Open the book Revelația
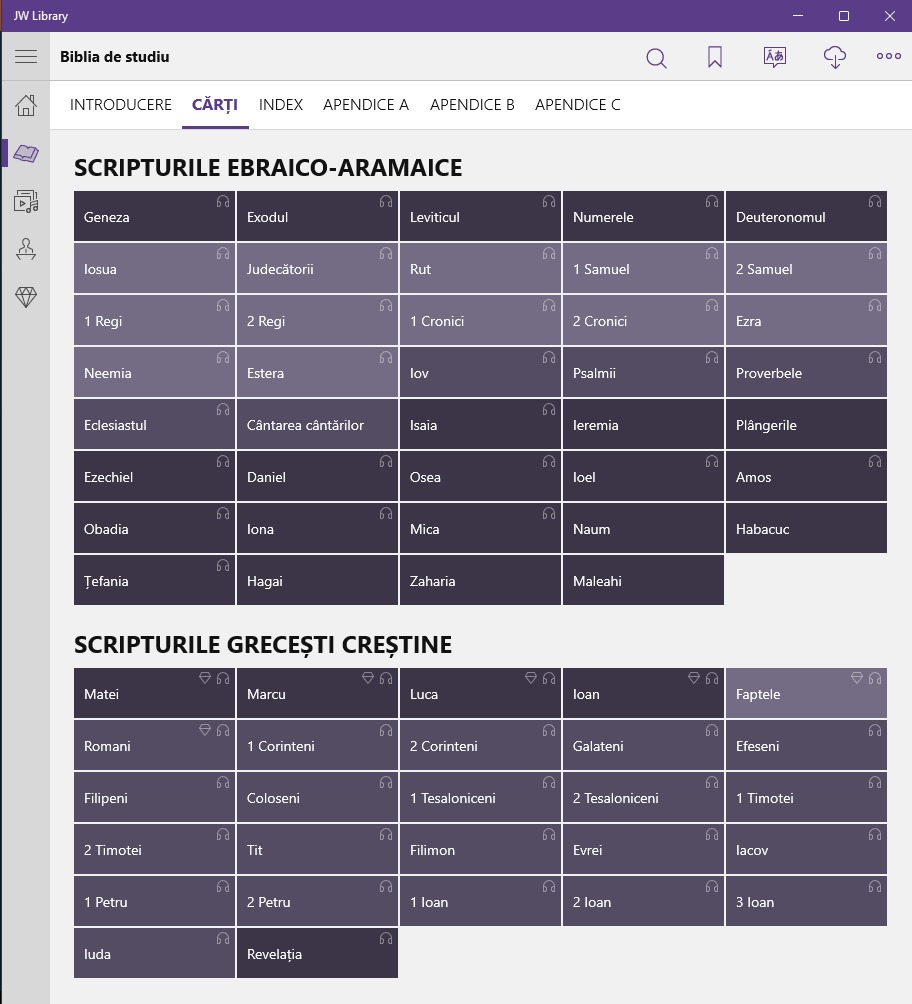Image resolution: width=912 pixels, height=1004 pixels. click(317, 954)
